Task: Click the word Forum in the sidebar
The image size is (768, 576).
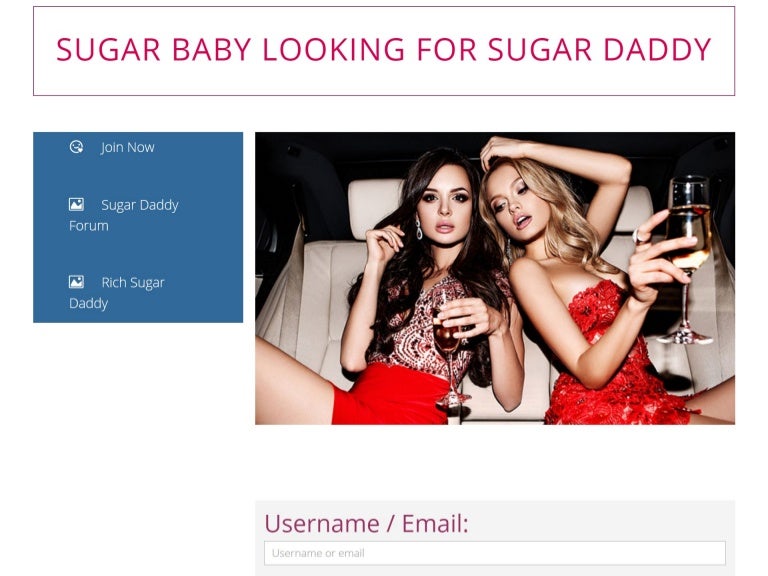Action: (89, 226)
